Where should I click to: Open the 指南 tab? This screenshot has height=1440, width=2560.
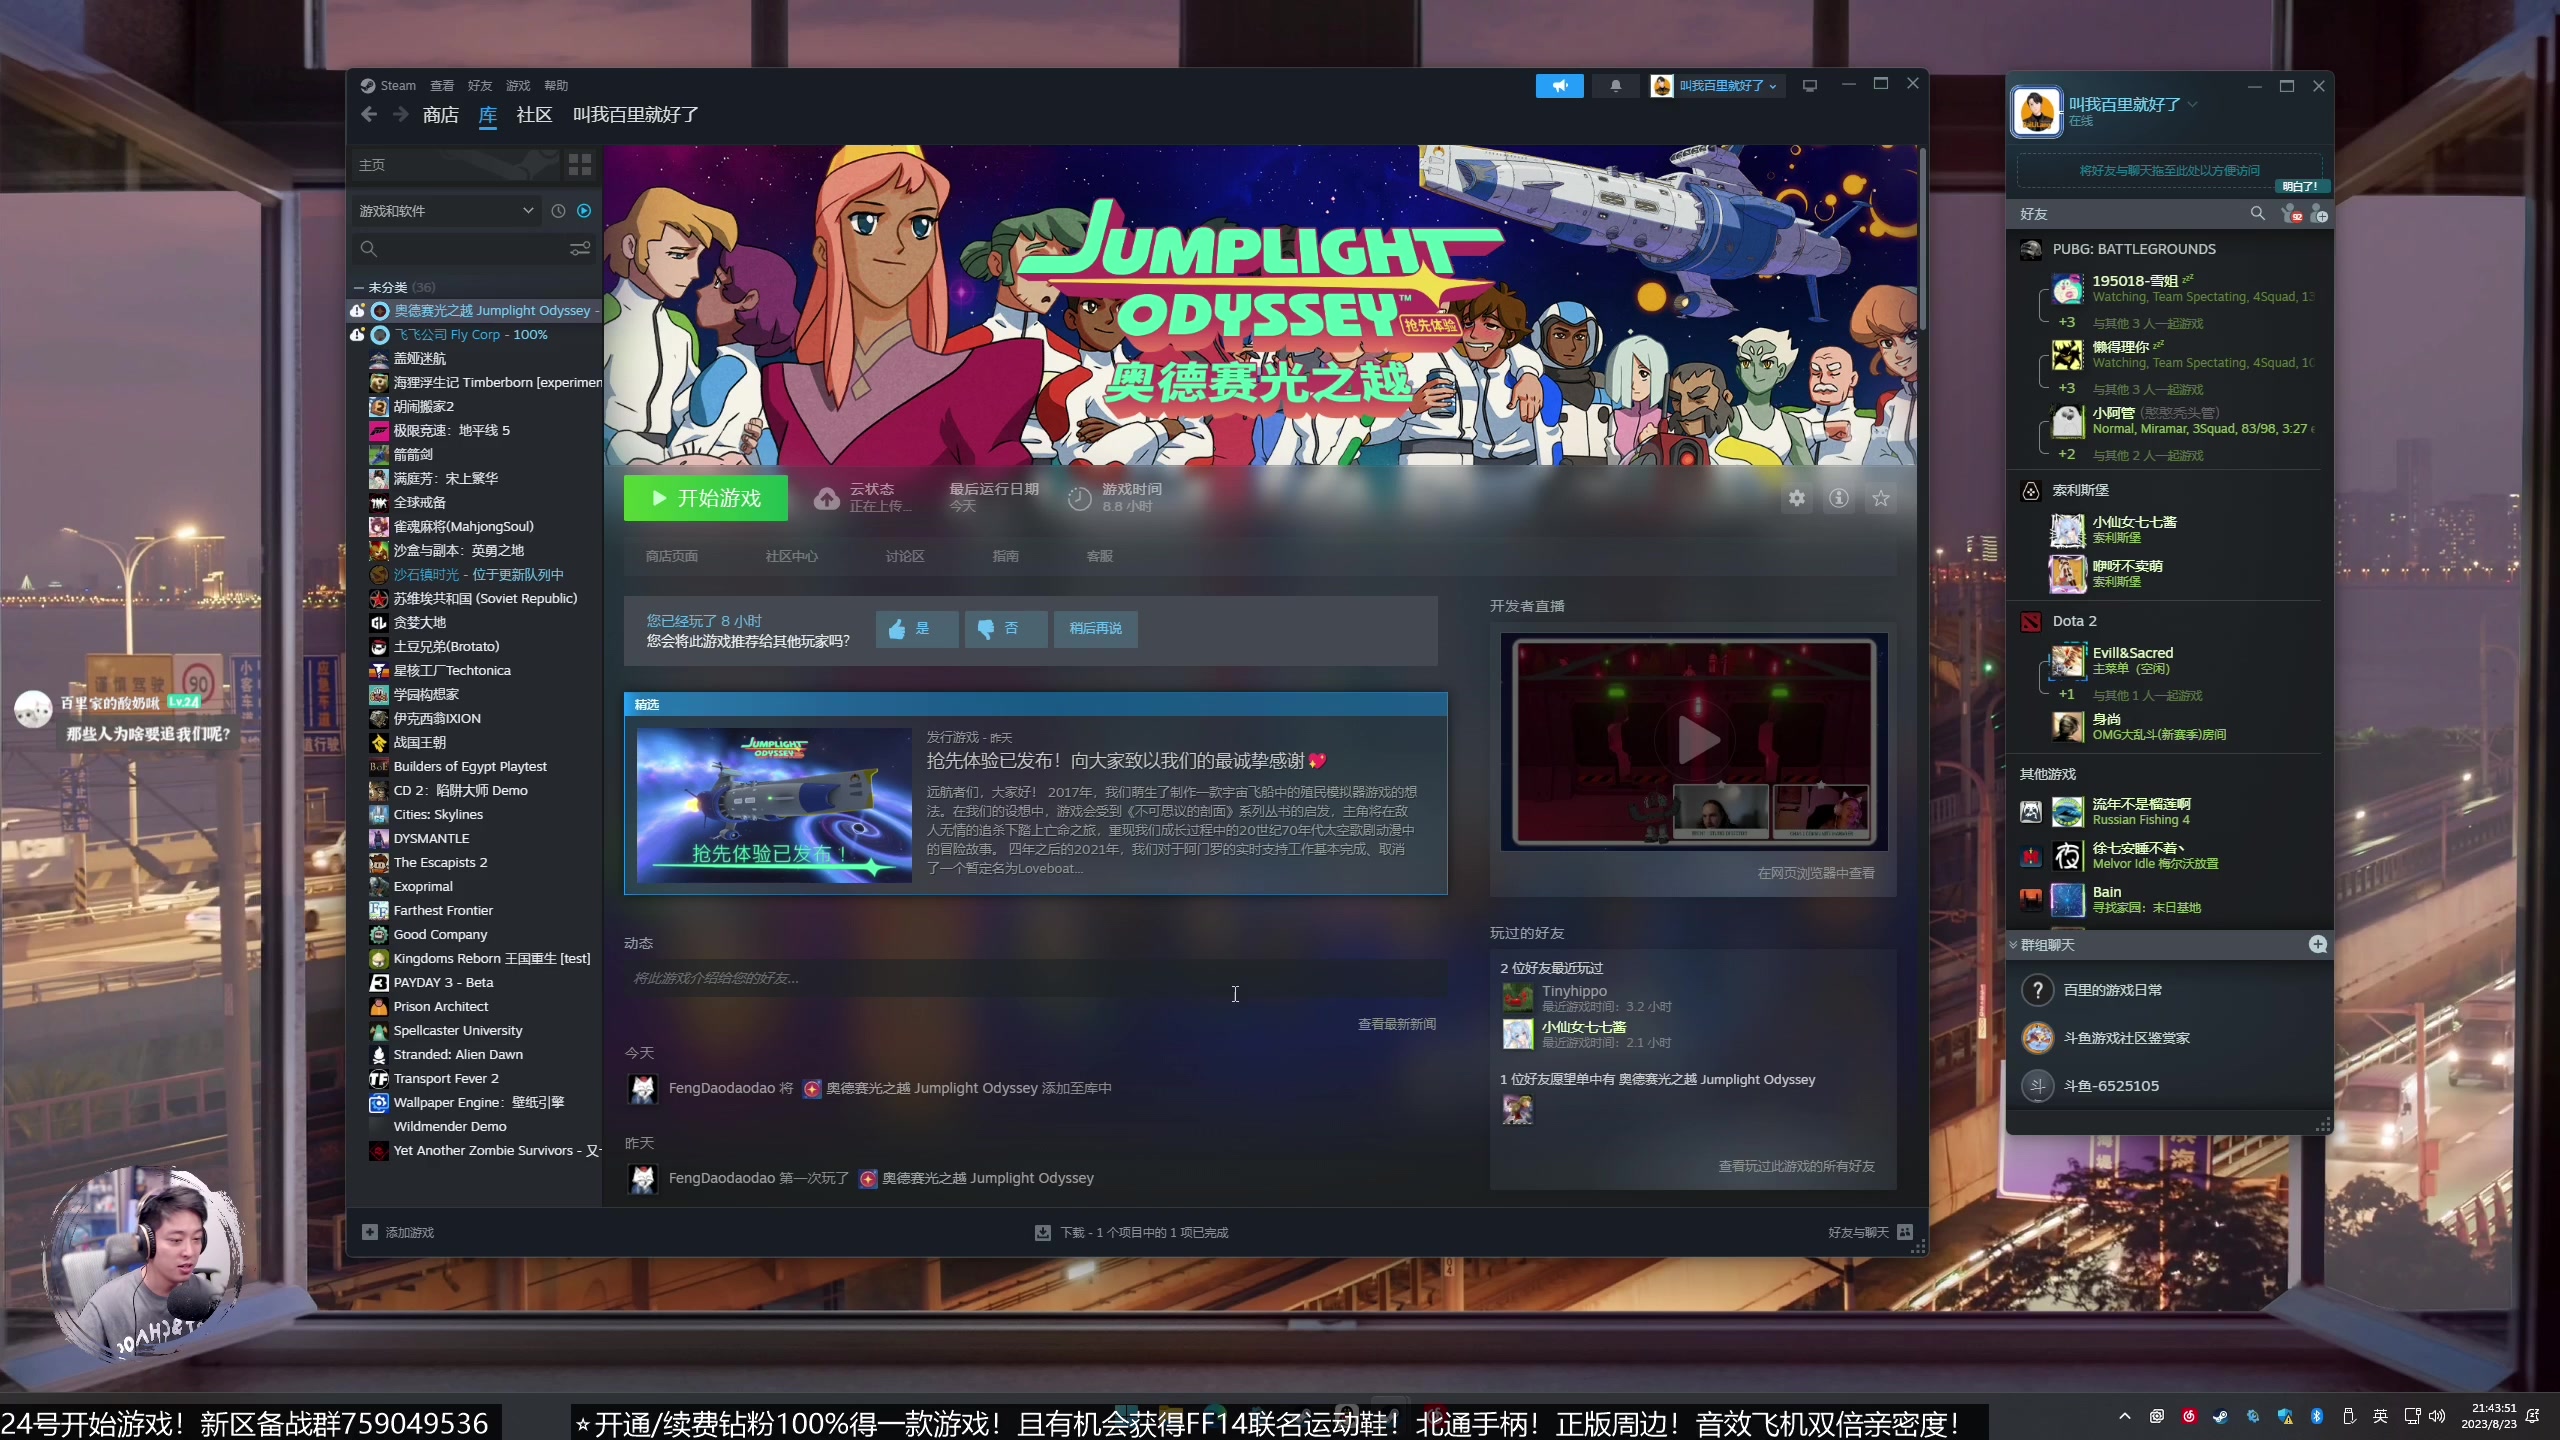coord(1005,557)
